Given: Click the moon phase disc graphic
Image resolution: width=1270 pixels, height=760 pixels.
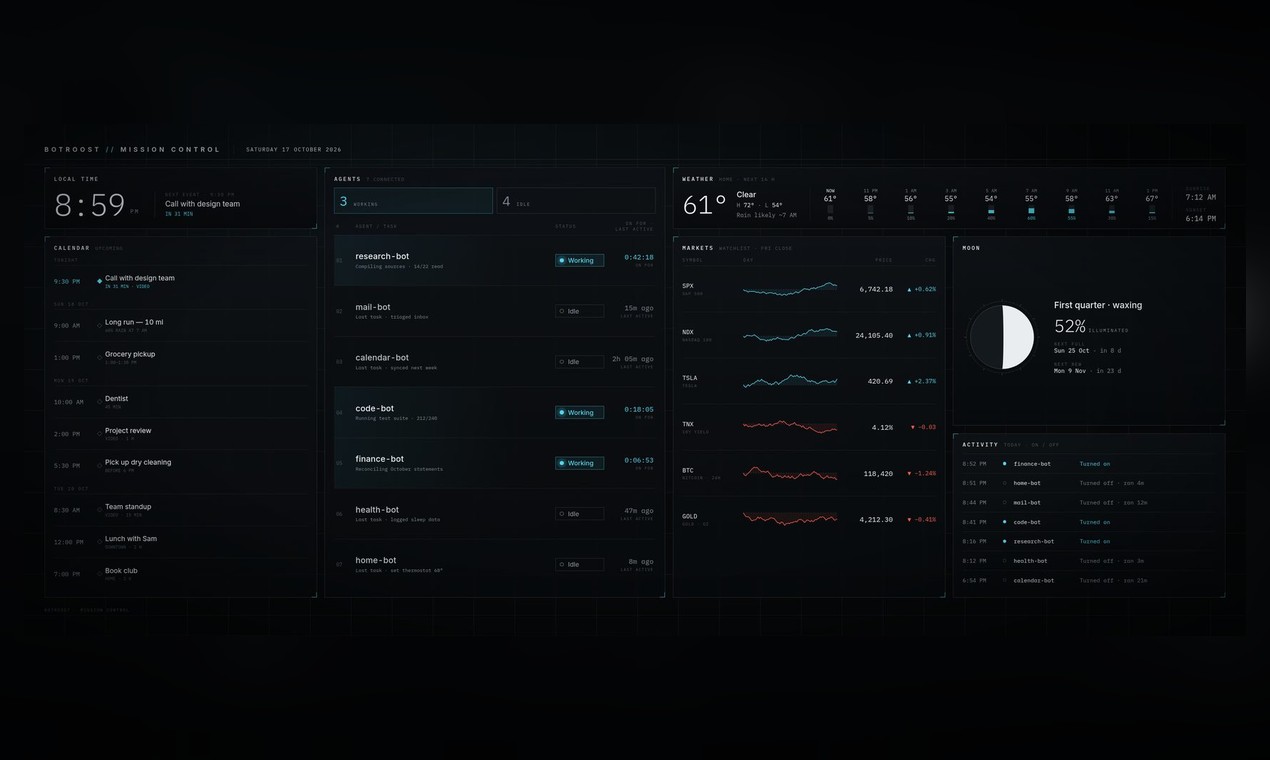Looking at the screenshot, I should click(x=1002, y=337).
